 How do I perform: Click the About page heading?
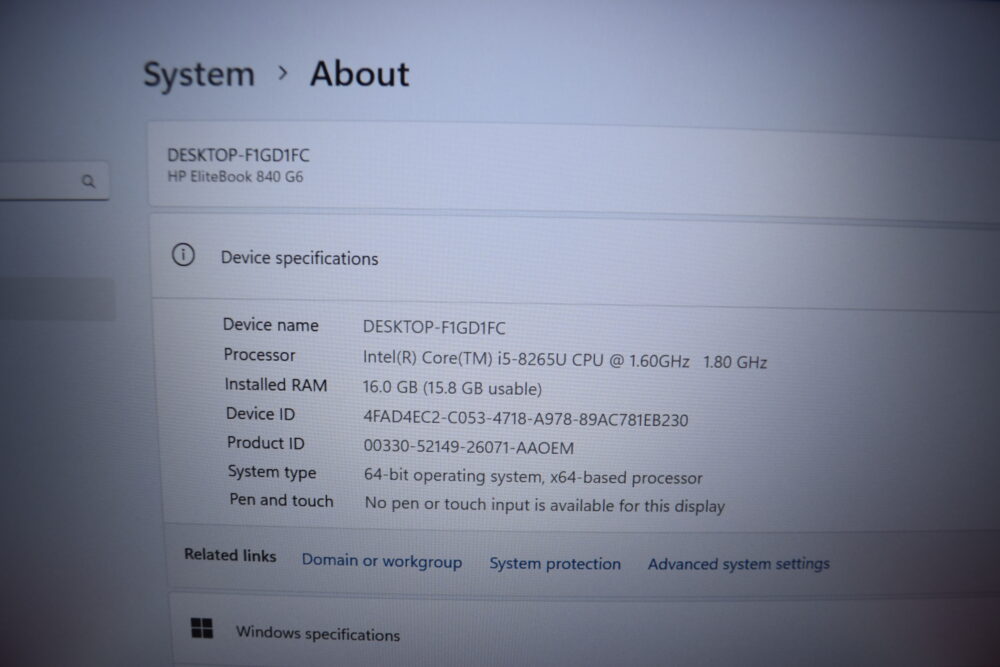point(360,74)
